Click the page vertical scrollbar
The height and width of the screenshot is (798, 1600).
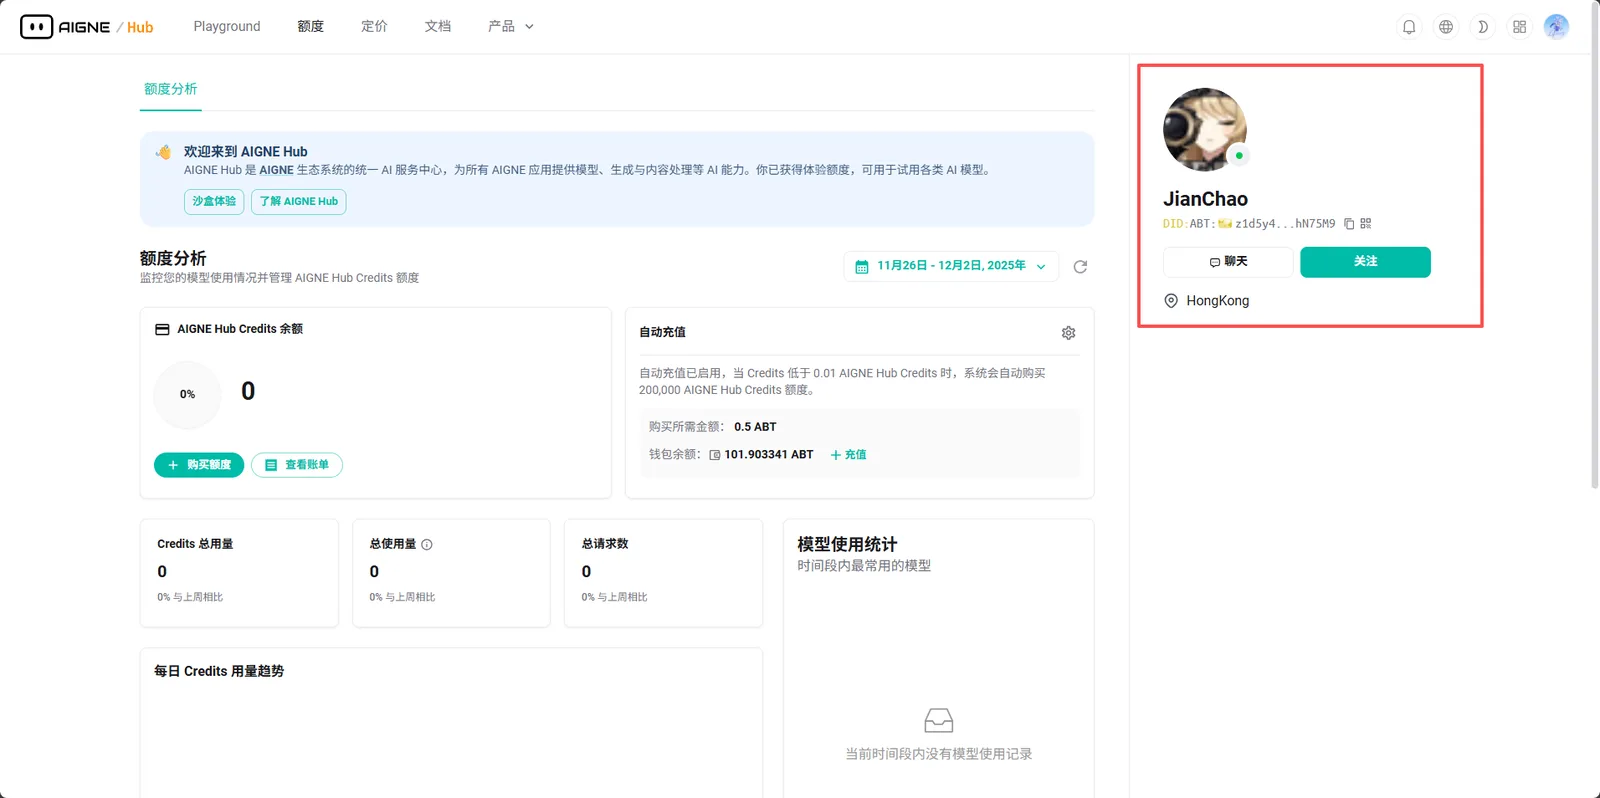click(1595, 245)
